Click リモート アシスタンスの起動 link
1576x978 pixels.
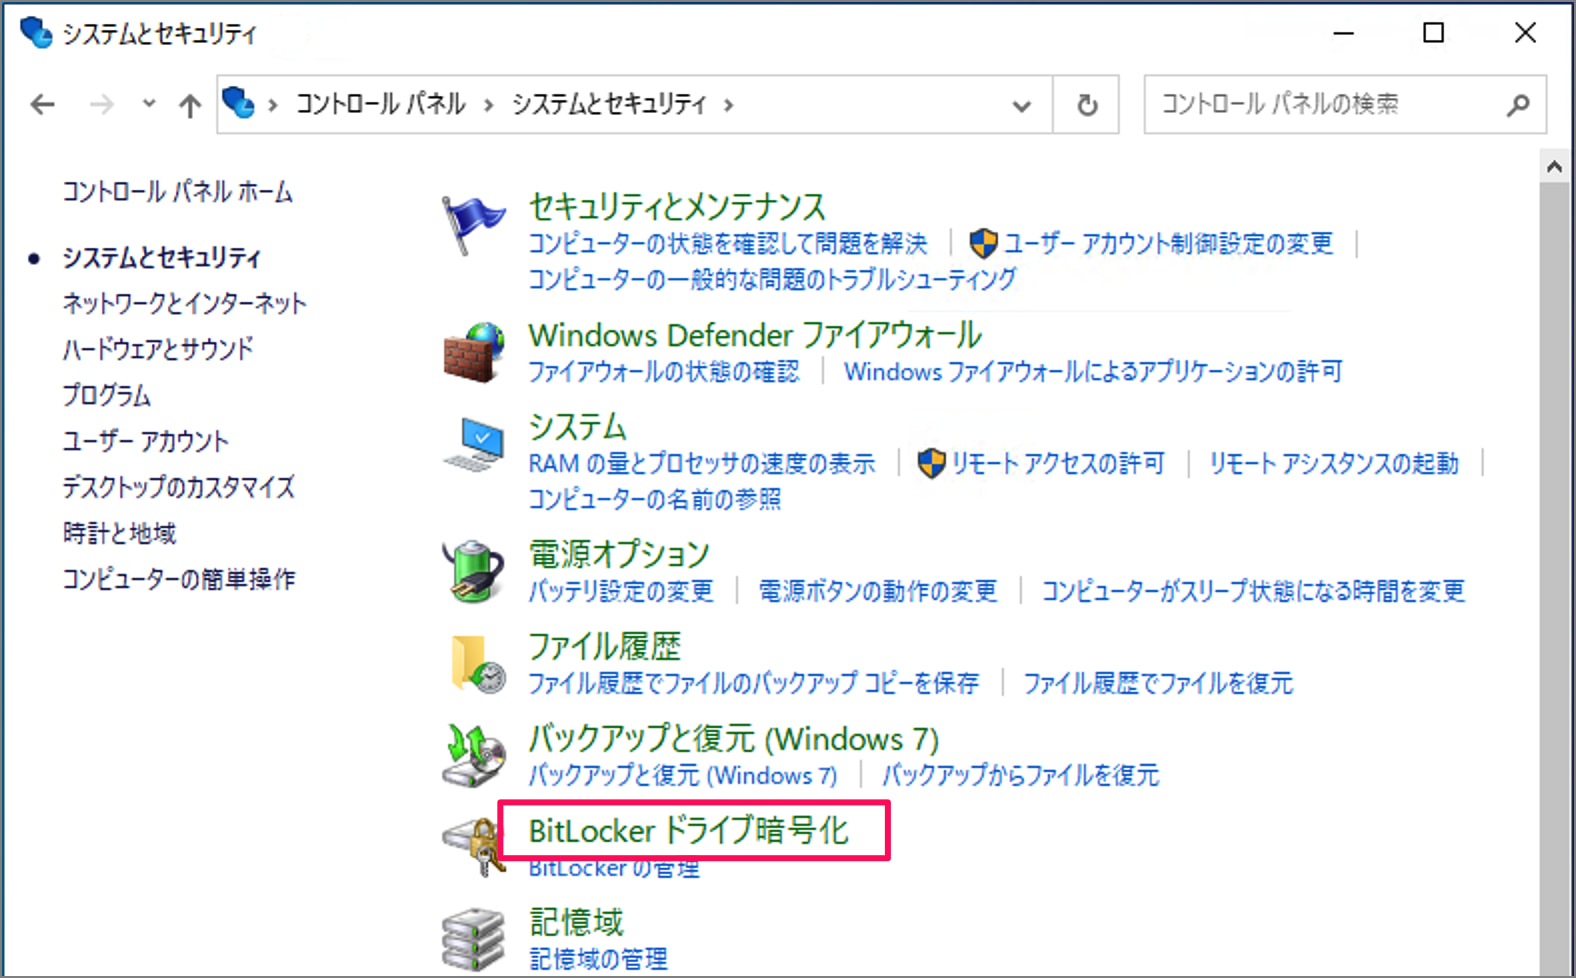coord(1334,464)
